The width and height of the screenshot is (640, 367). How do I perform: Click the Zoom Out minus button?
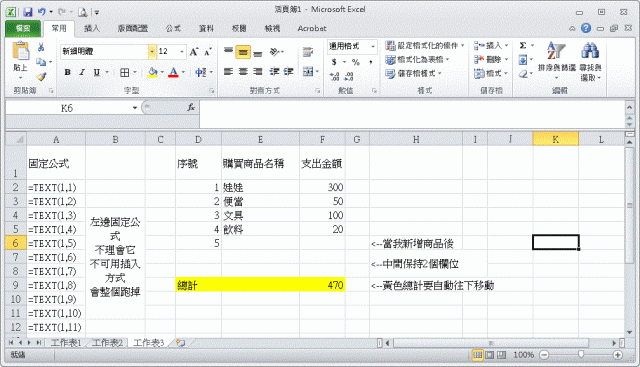(x=544, y=355)
